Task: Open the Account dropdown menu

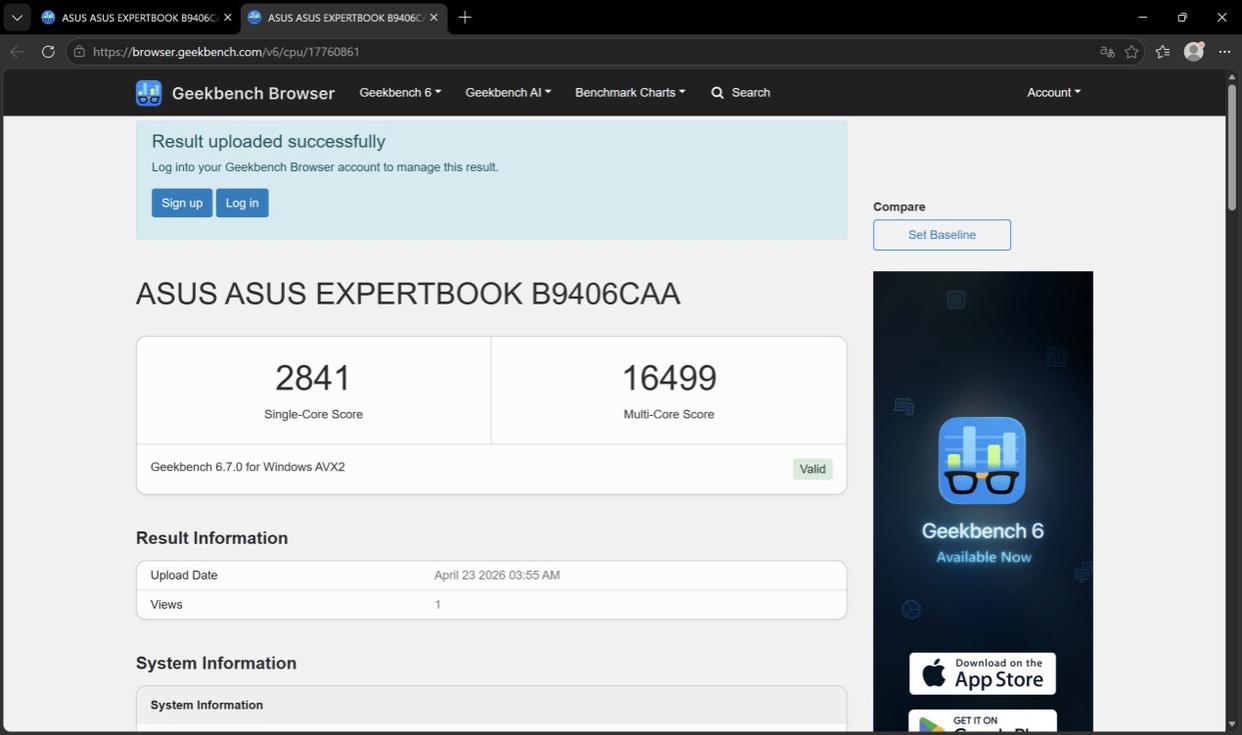Action: pos(1053,93)
